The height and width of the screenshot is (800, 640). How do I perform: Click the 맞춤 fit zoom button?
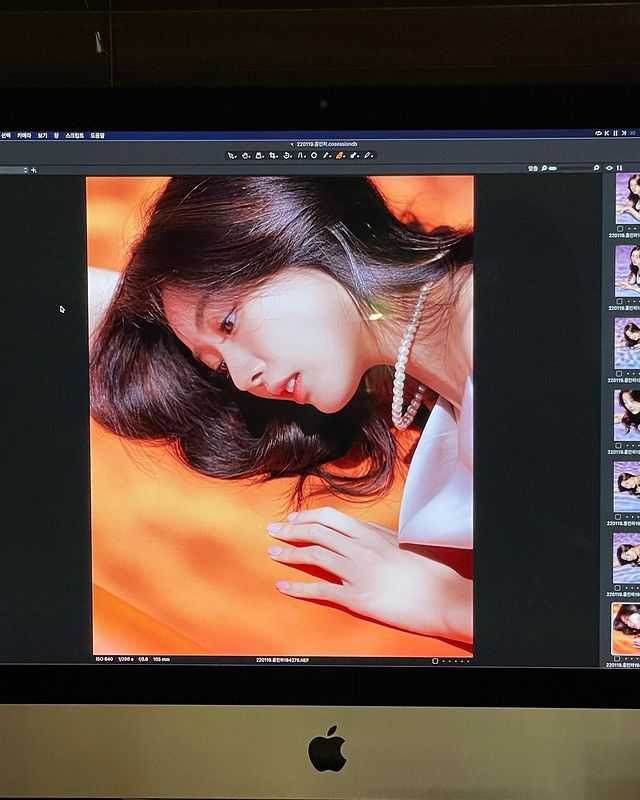533,168
